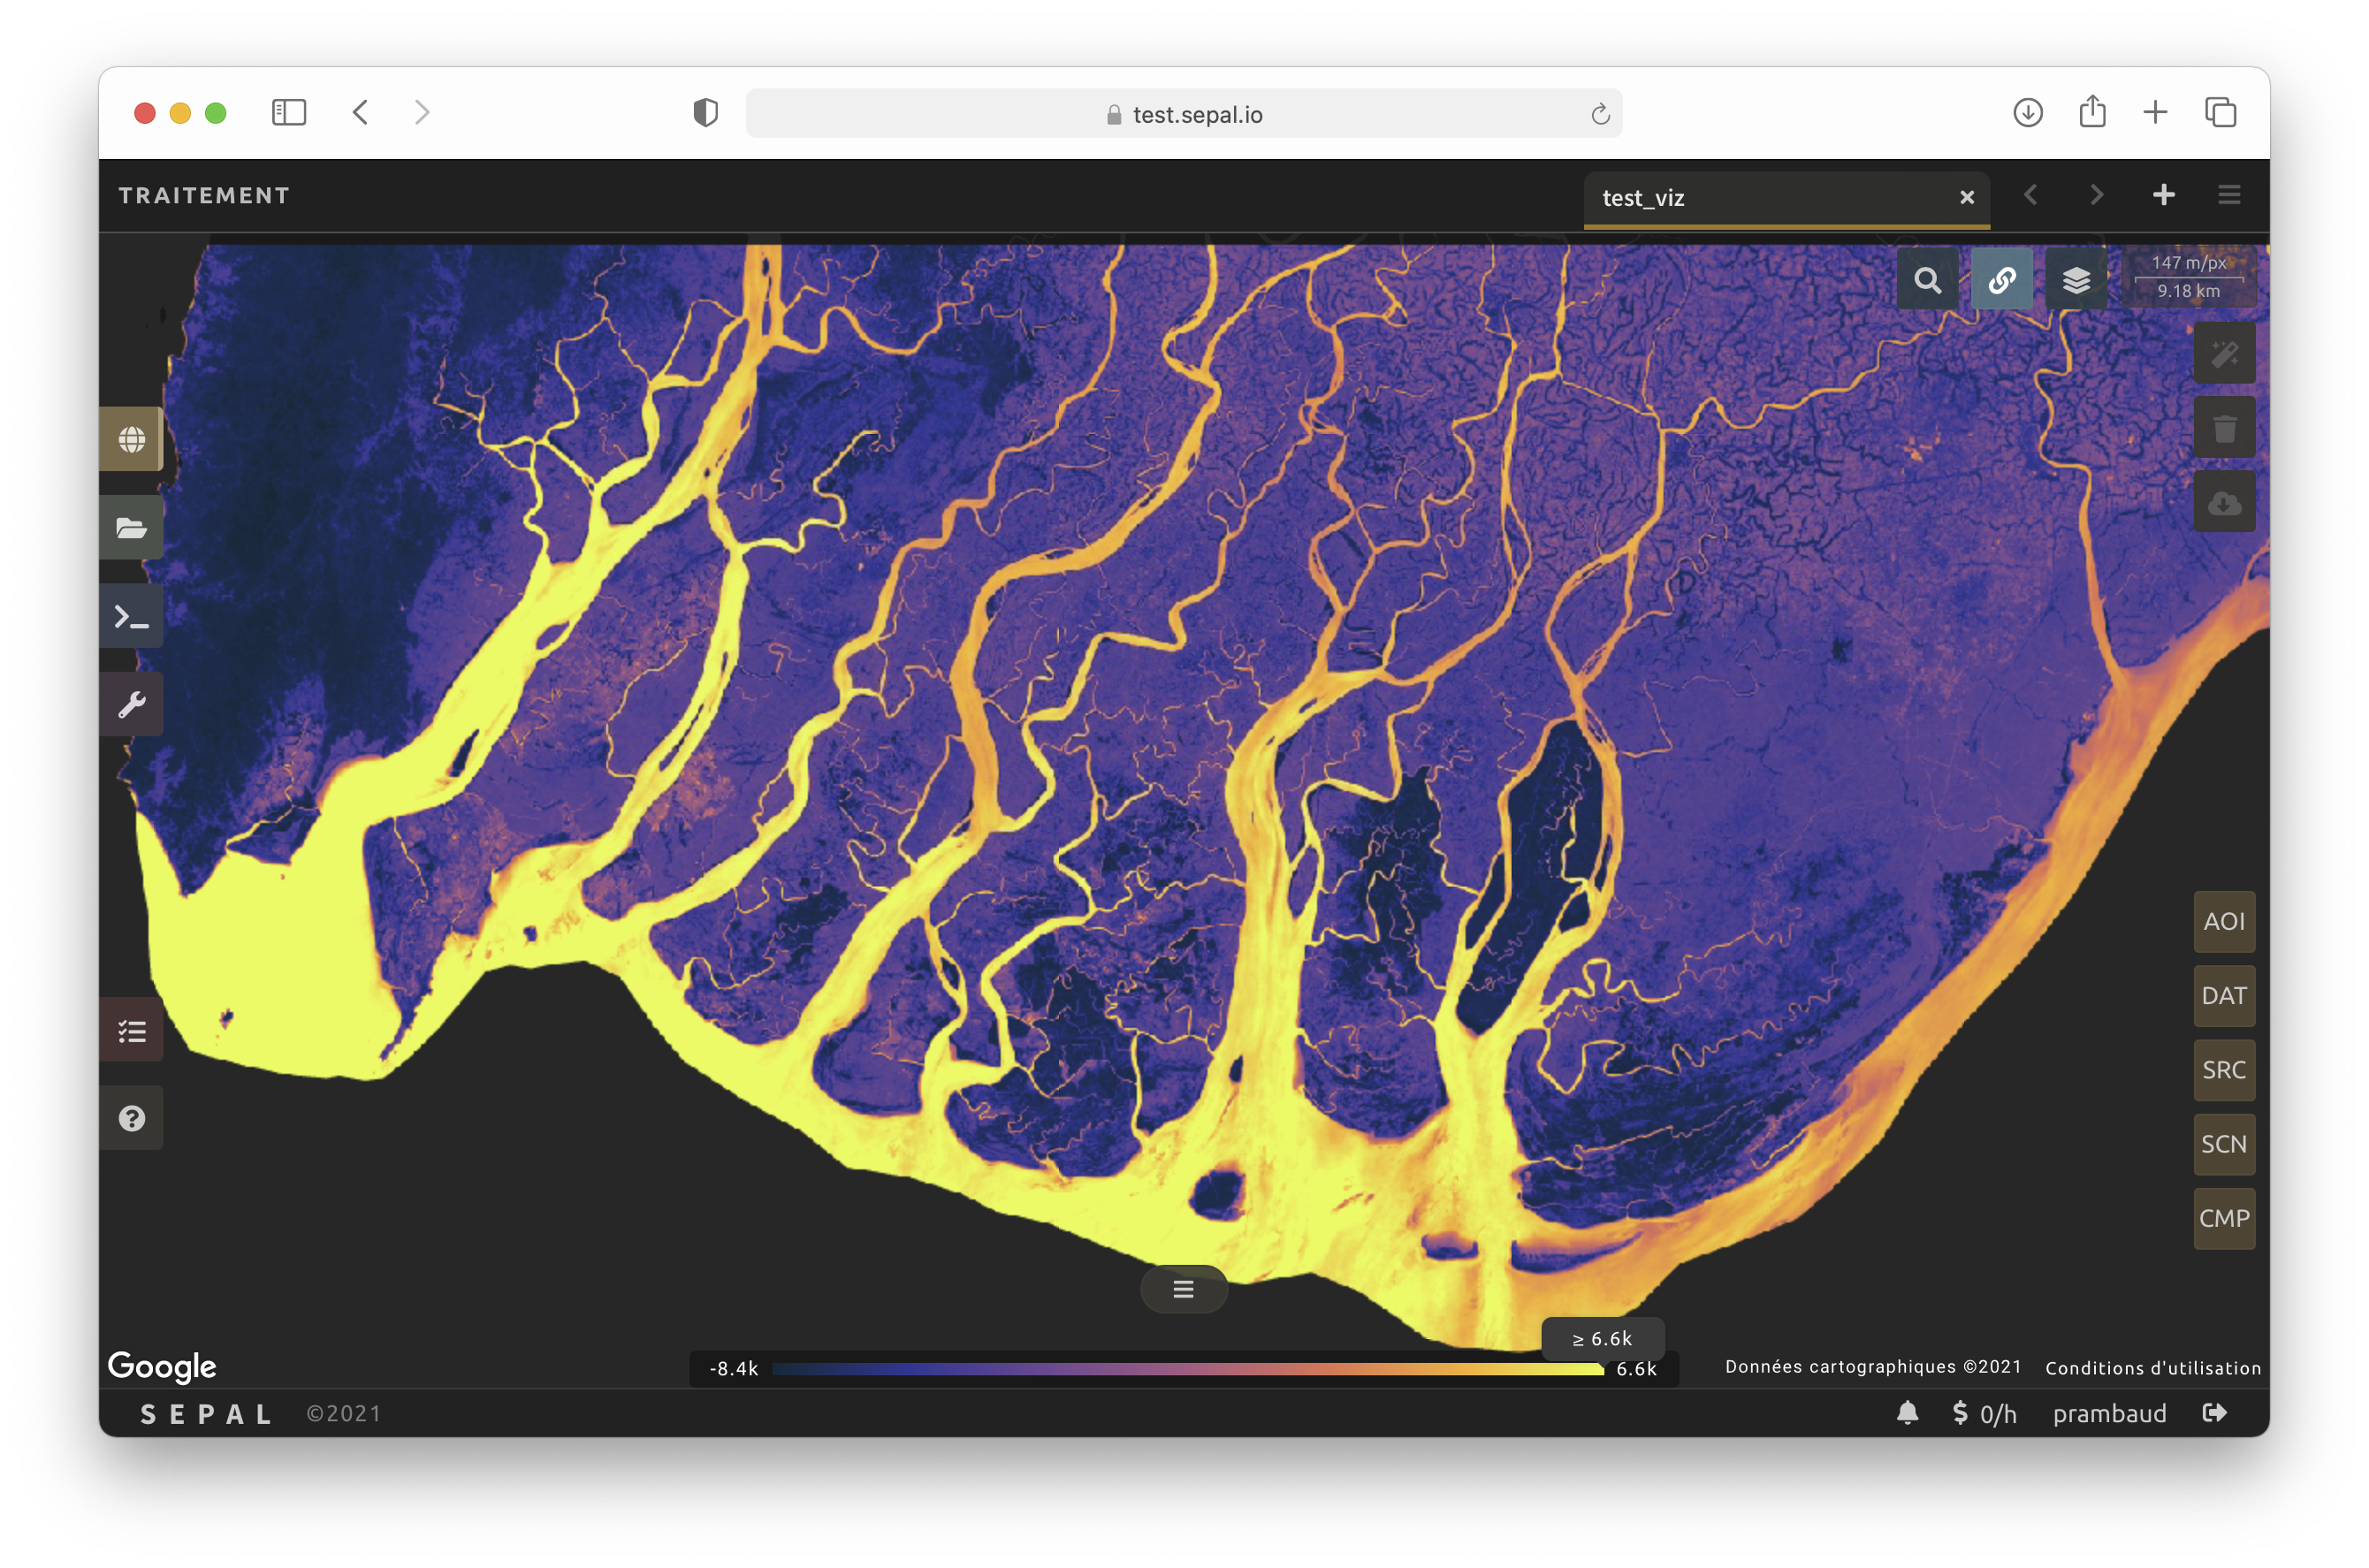
Task: Click the cloud download retrieve button
Action: (2224, 502)
